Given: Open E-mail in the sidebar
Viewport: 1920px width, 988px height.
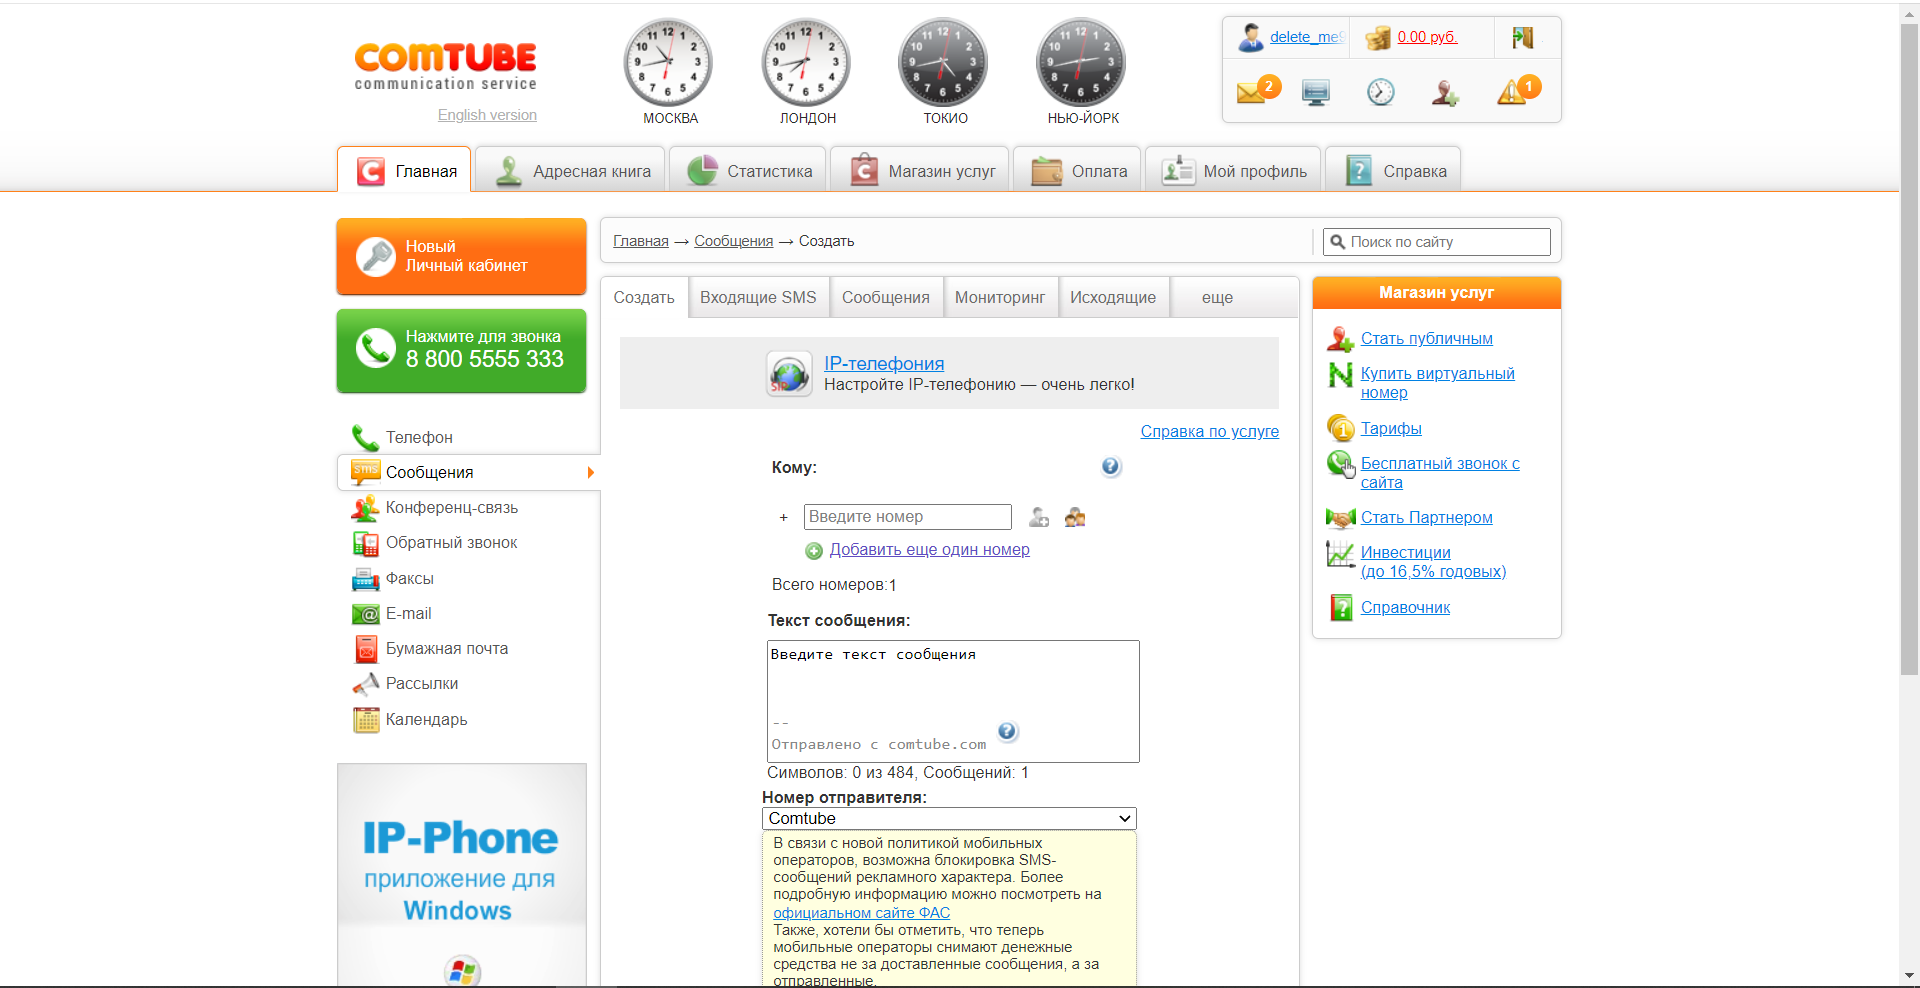Looking at the screenshot, I should tap(409, 614).
